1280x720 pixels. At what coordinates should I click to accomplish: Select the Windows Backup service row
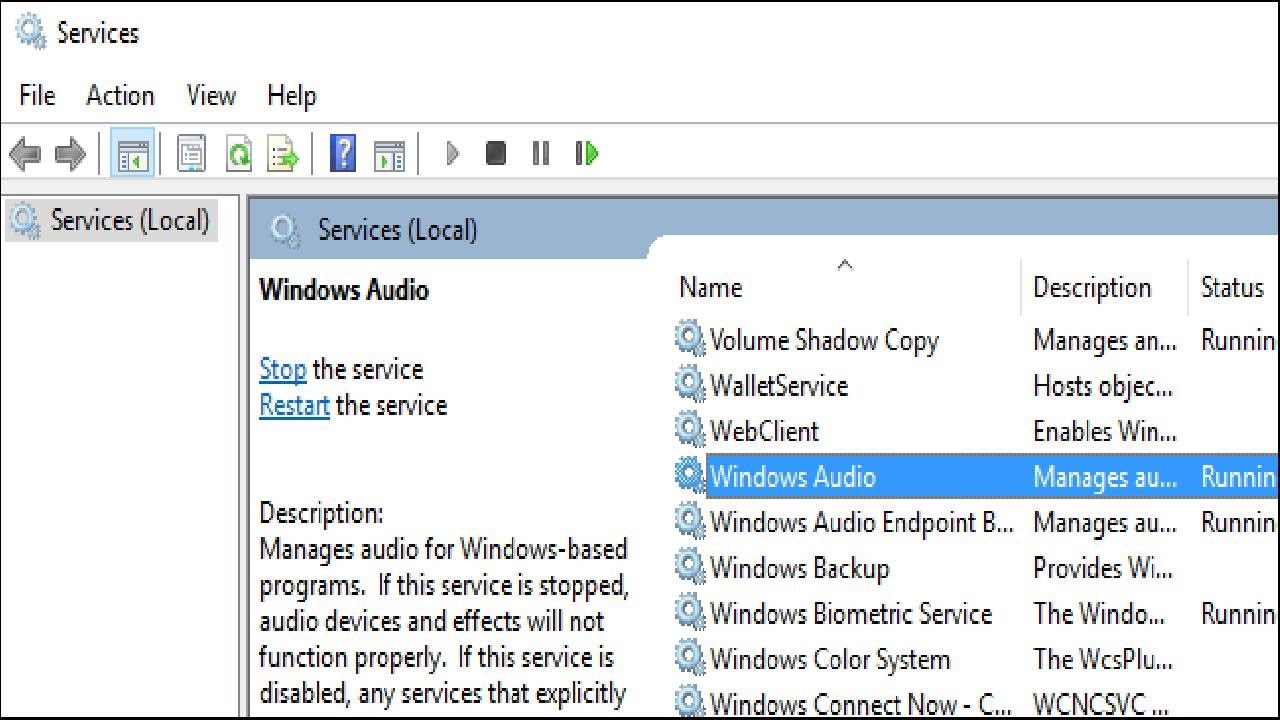click(x=799, y=569)
